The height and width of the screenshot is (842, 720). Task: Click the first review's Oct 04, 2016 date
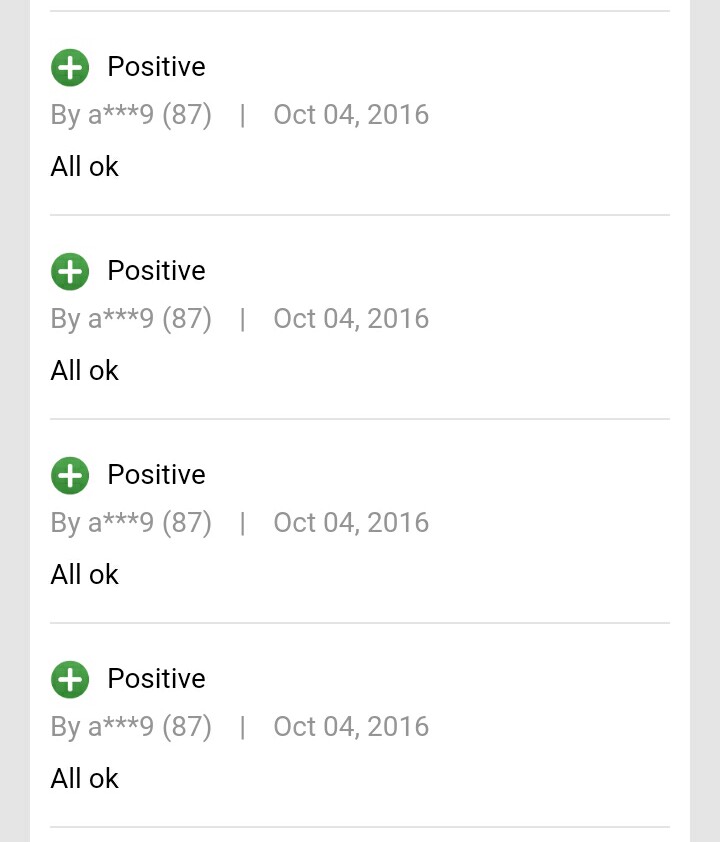tap(351, 115)
